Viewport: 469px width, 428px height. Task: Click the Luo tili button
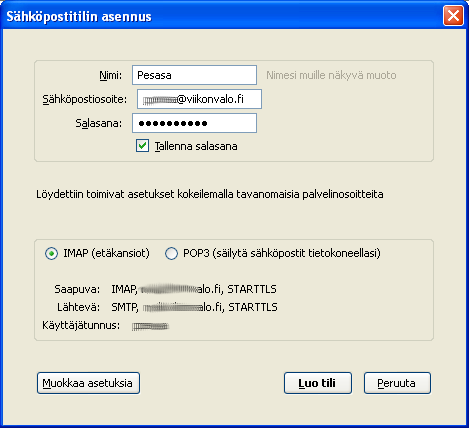(318, 383)
